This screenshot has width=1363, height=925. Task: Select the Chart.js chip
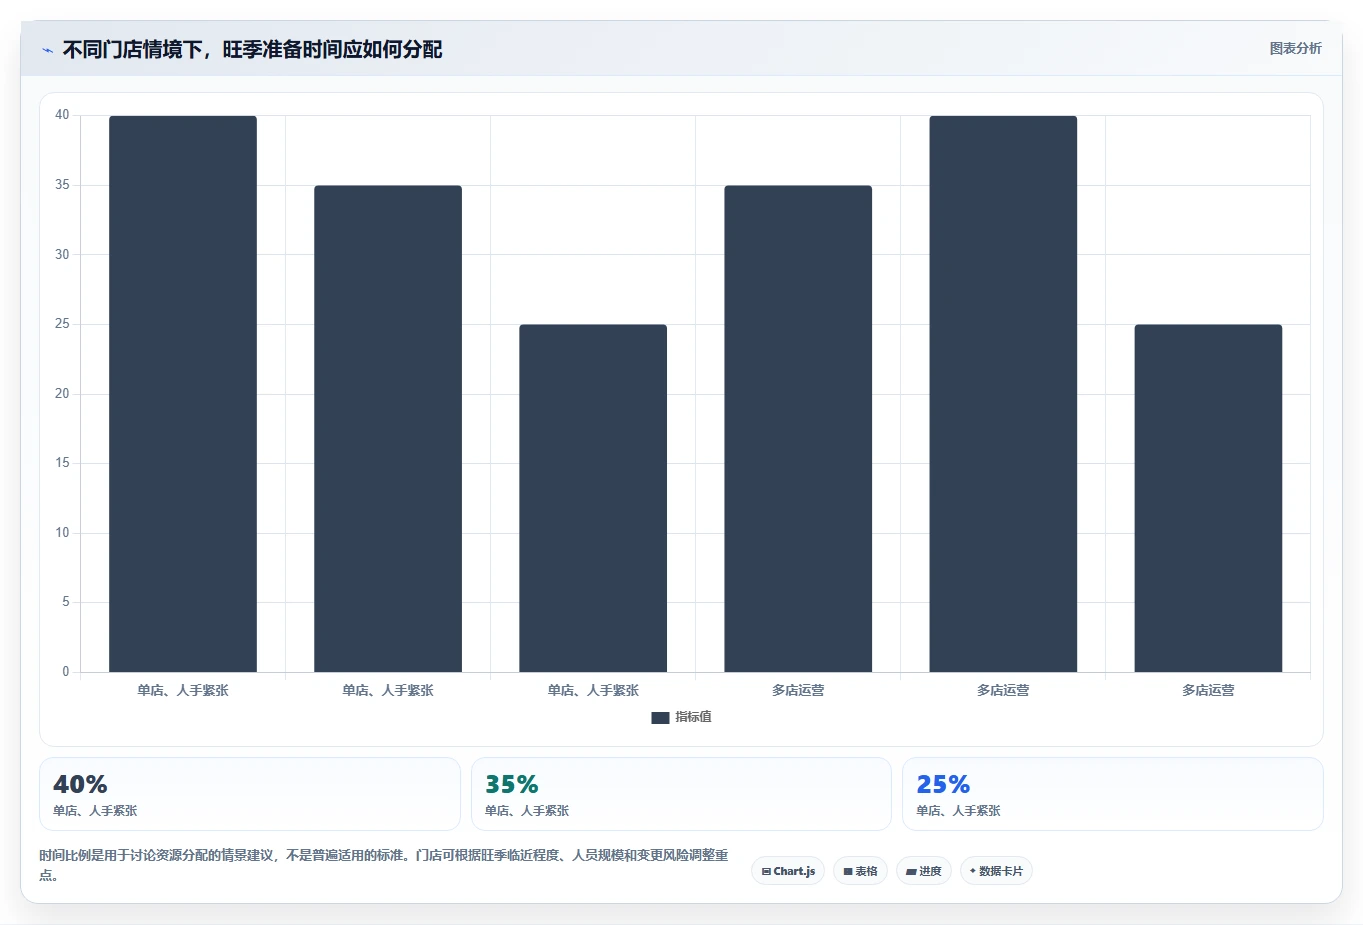pyautogui.click(x=788, y=871)
